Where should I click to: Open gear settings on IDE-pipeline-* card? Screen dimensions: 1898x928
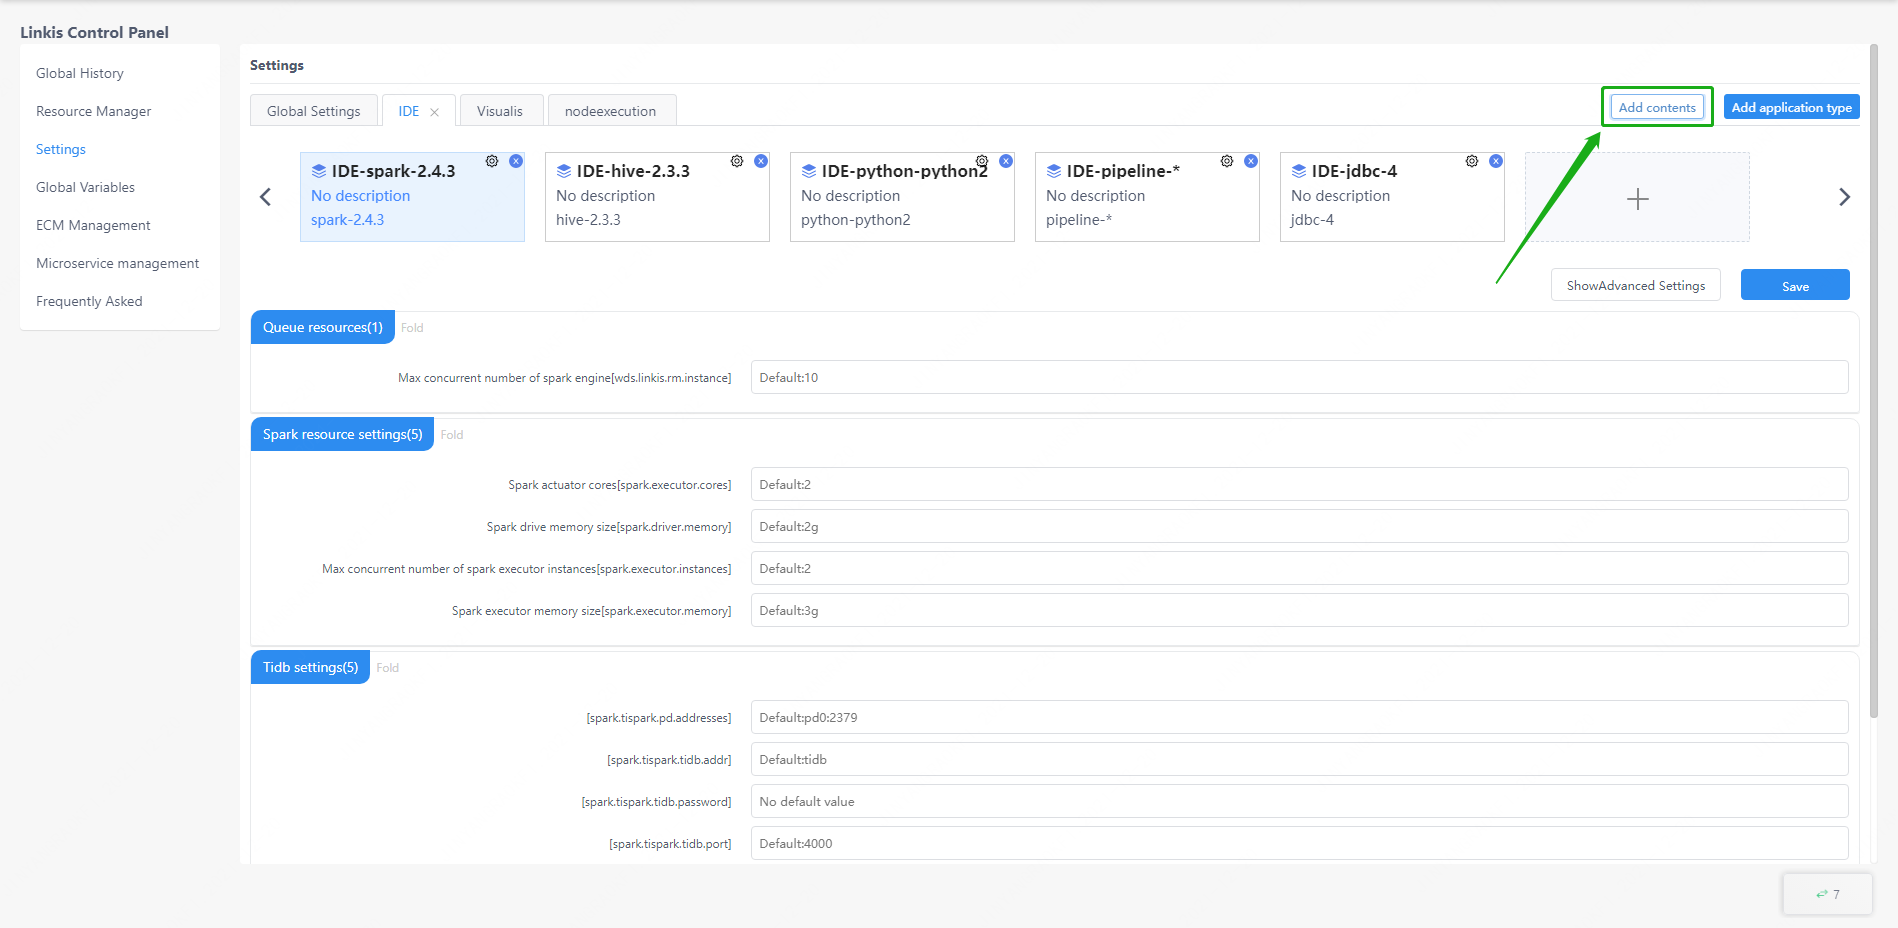click(x=1227, y=161)
